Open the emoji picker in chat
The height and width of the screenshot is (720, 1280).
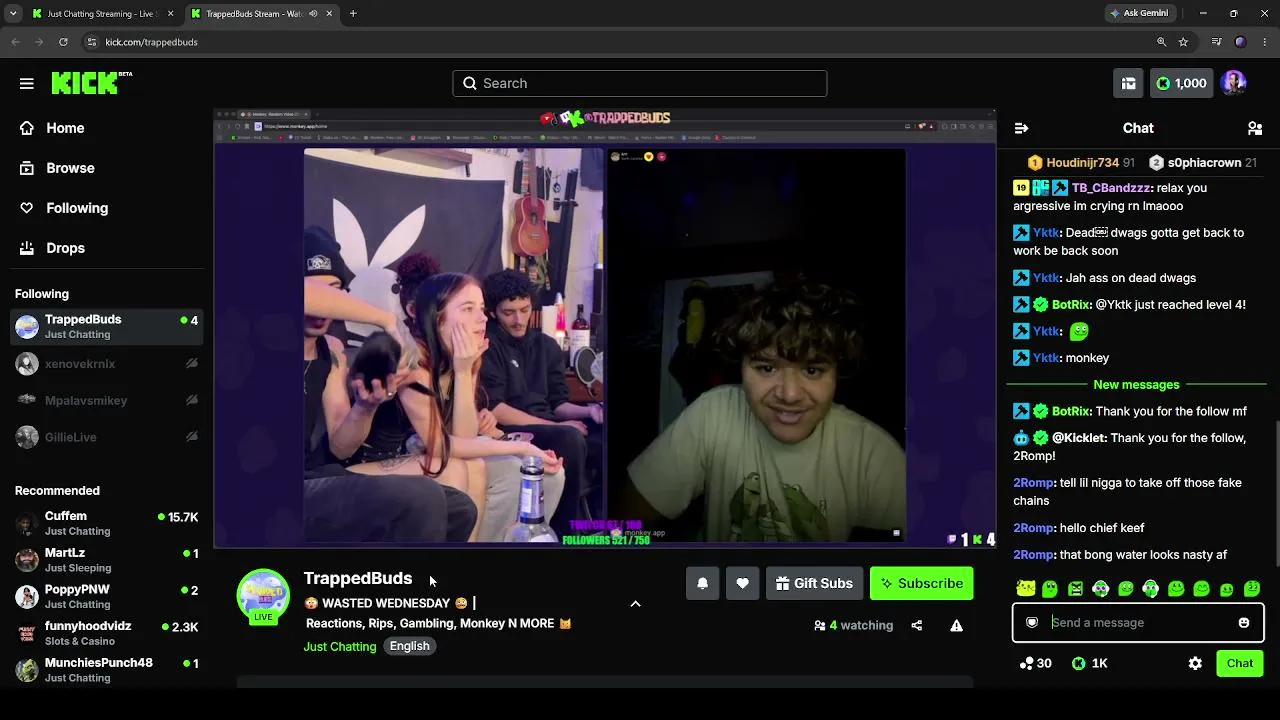pos(1244,622)
